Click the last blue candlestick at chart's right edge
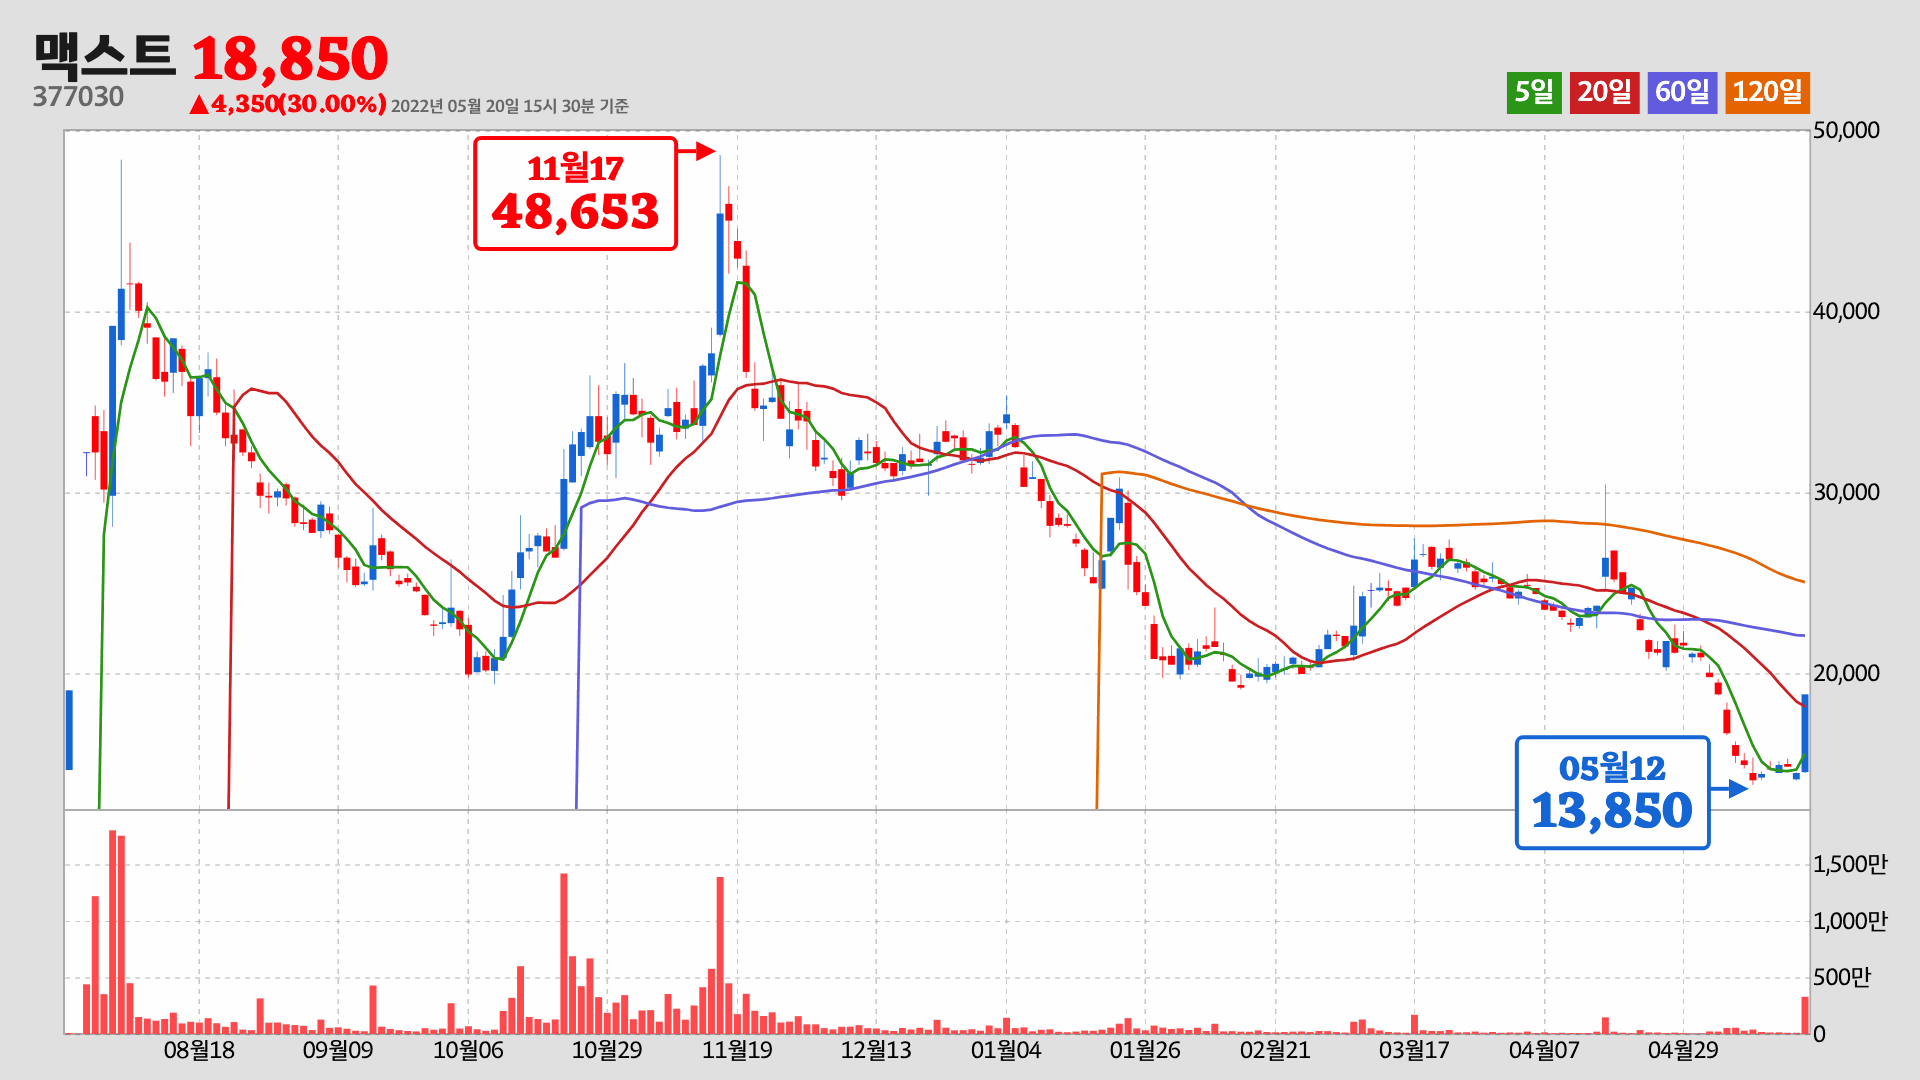 1805,733
